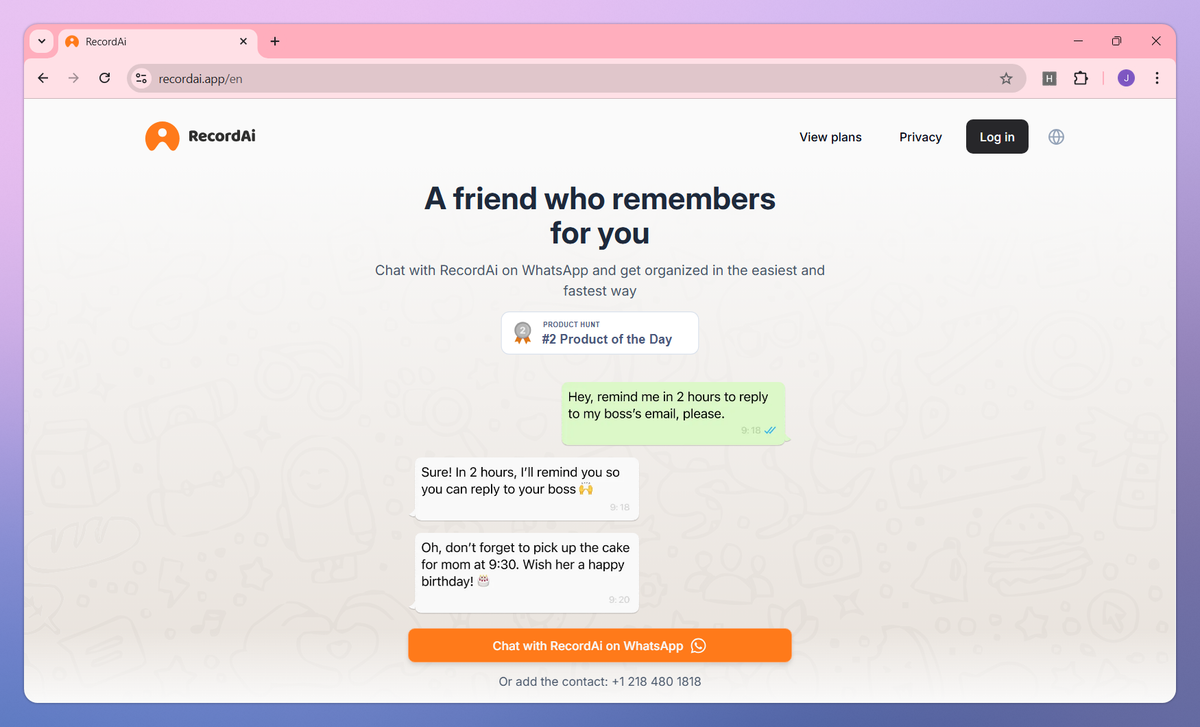
Task: Click the heading 'A friend who remembers for you'
Action: click(x=600, y=216)
